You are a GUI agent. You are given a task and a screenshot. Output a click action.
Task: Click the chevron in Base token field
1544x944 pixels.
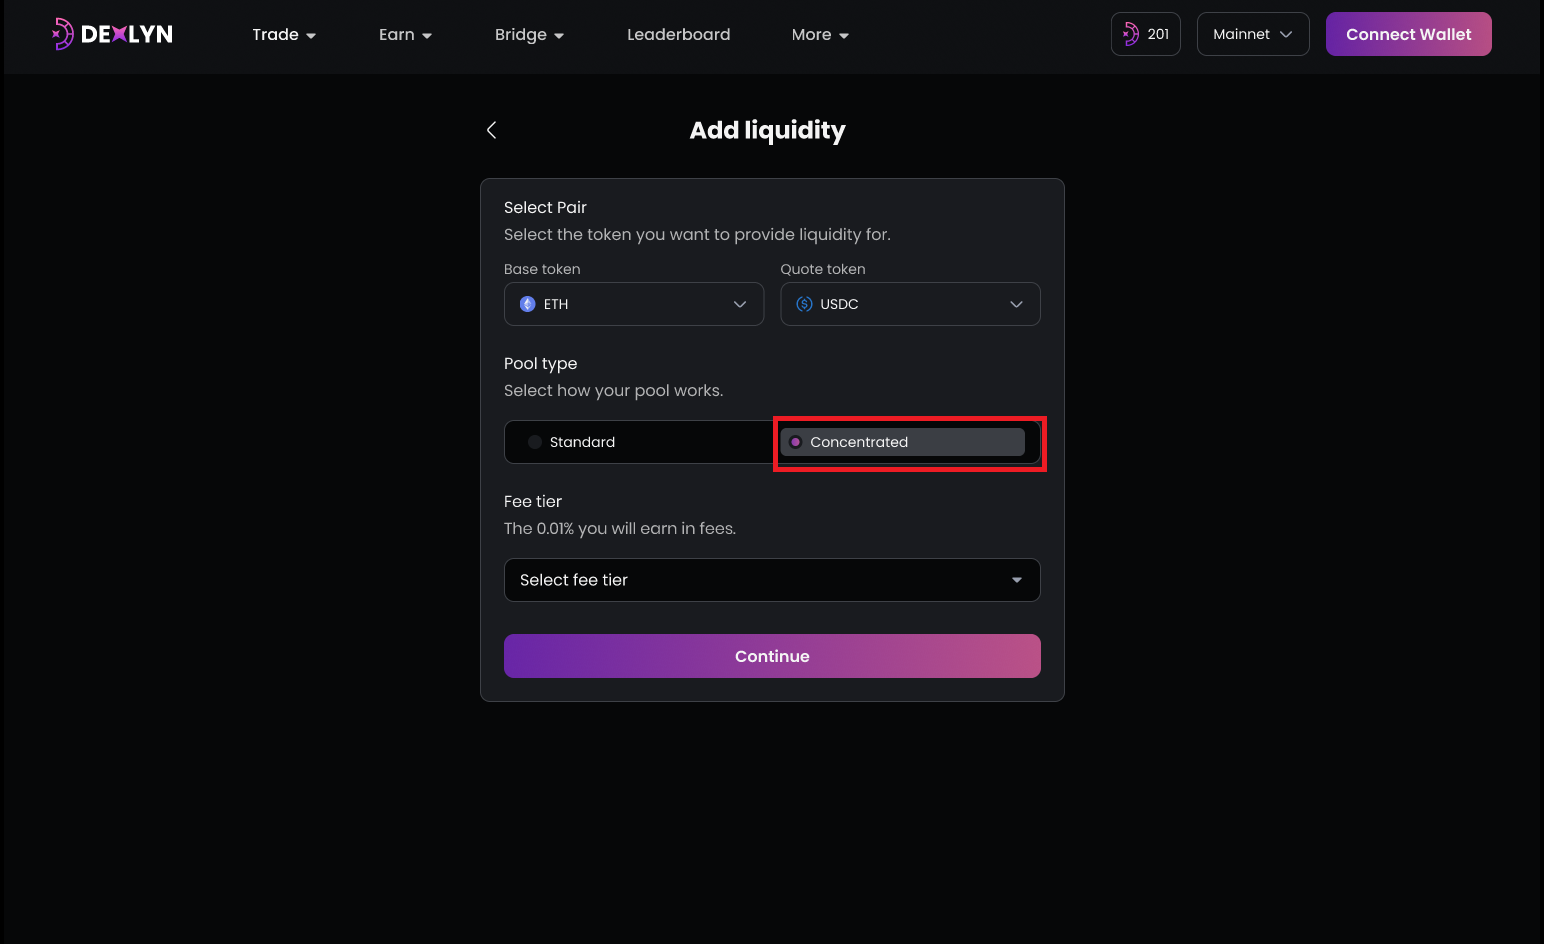740,304
